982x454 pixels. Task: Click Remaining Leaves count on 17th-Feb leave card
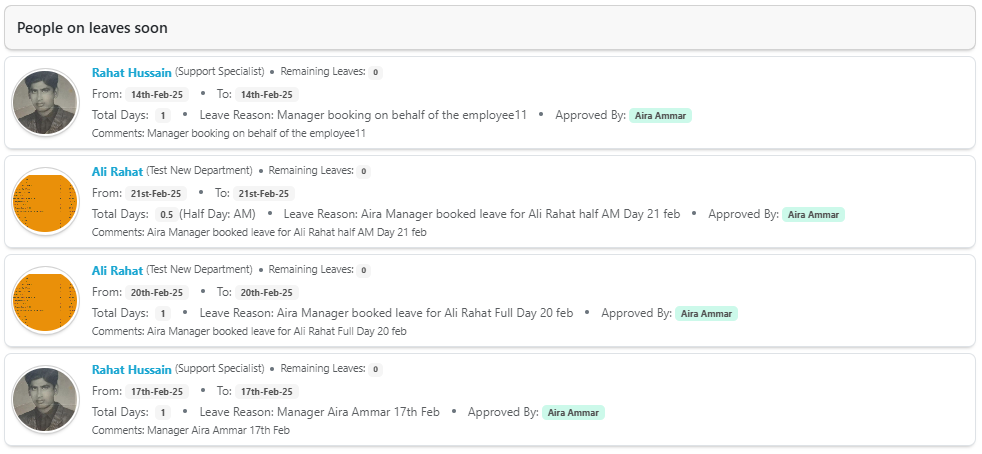point(376,369)
